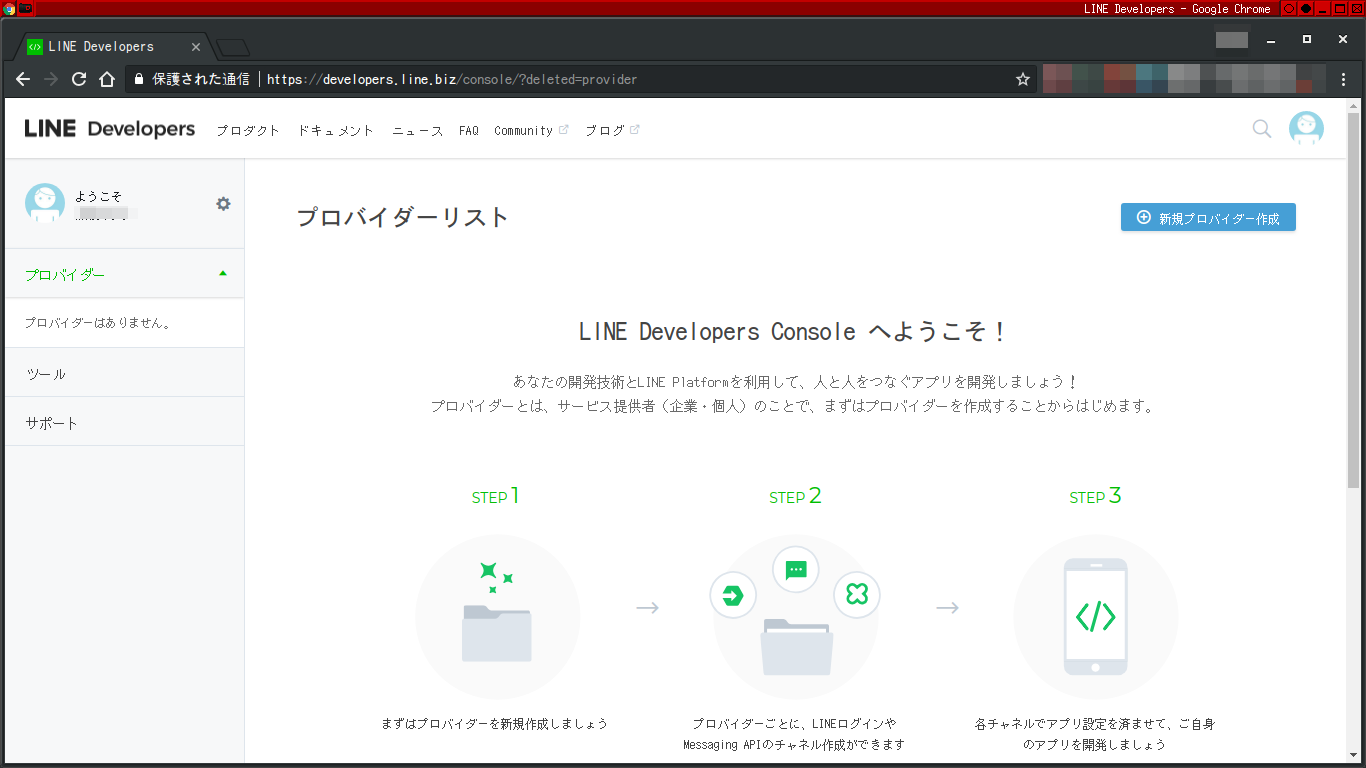Click the new provider plus icon
The width and height of the screenshot is (1366, 768).
(1143, 217)
